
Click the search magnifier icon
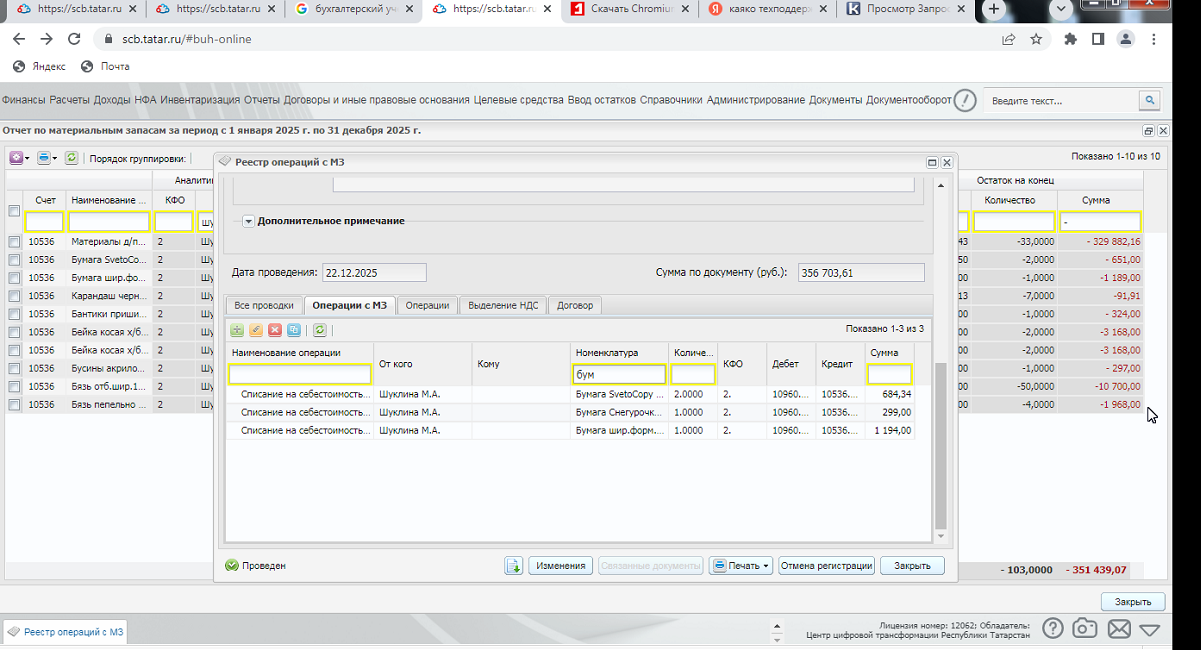(x=1151, y=100)
